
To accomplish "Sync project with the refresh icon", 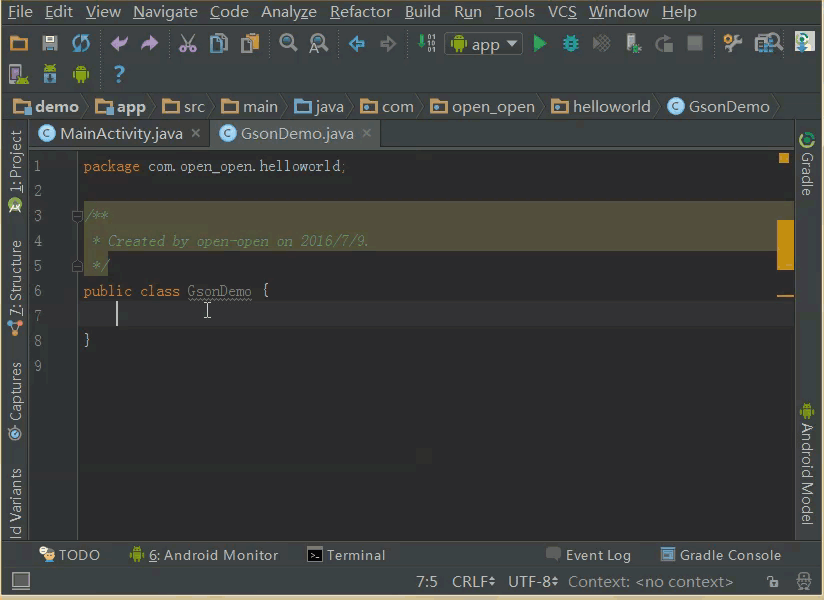I will point(80,42).
